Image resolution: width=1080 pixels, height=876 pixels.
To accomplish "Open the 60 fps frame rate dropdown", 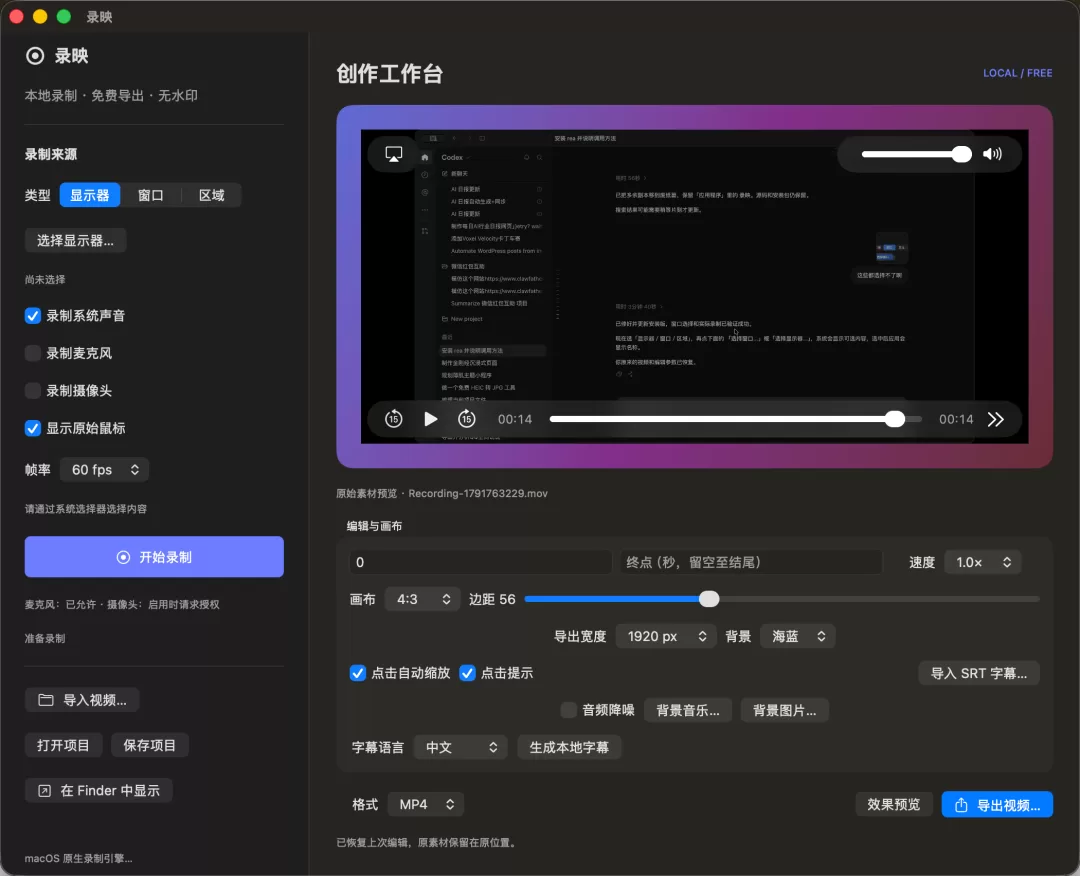I will click(x=104, y=470).
